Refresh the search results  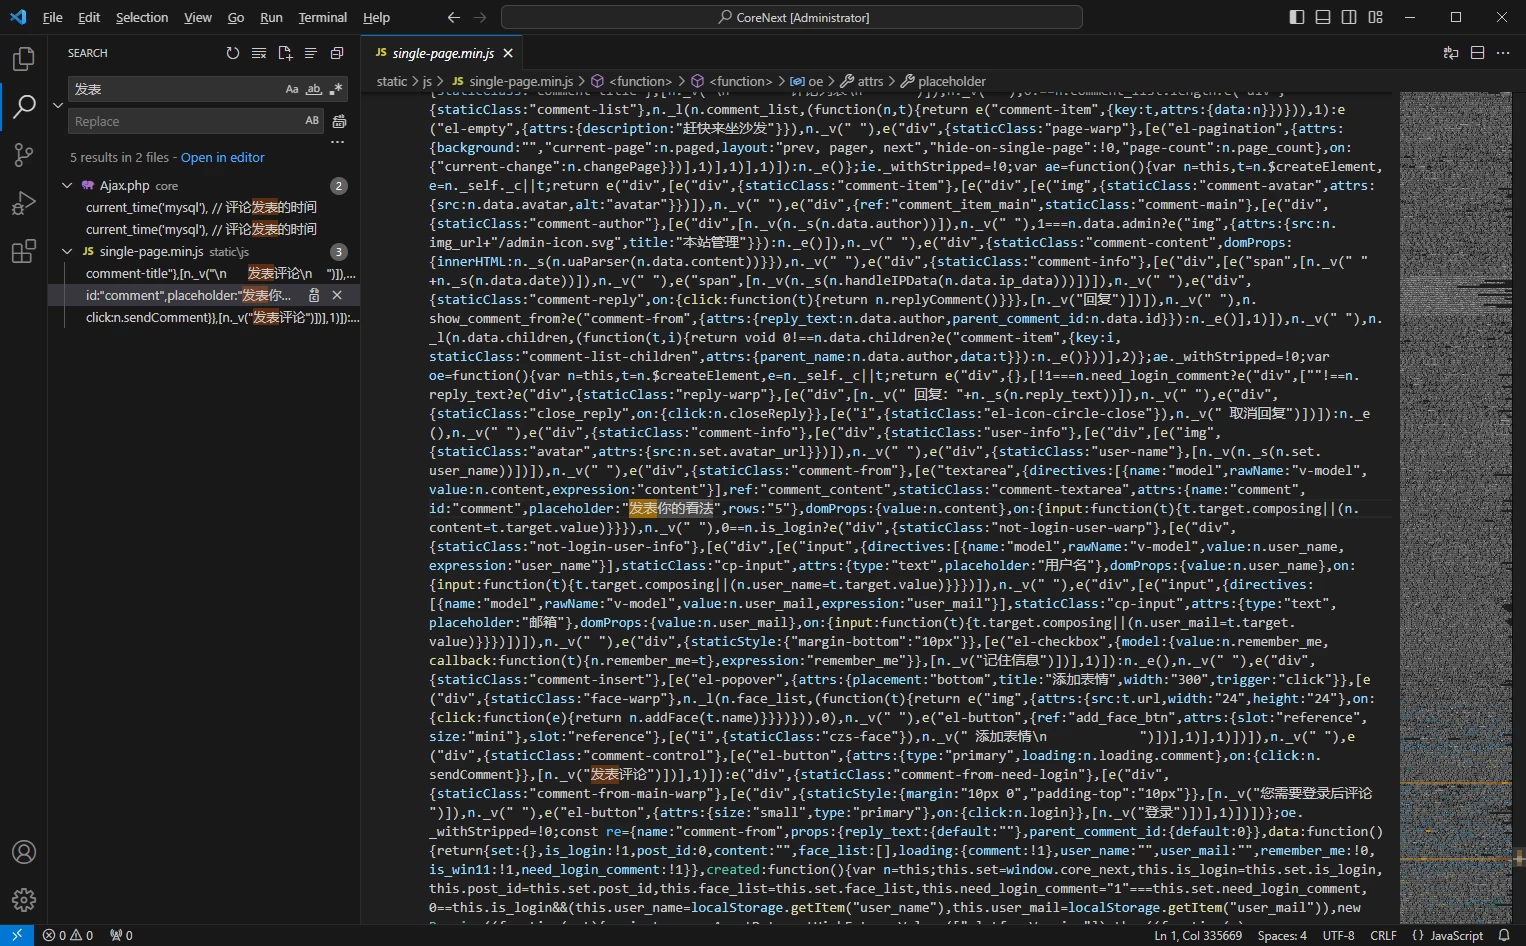click(x=233, y=53)
